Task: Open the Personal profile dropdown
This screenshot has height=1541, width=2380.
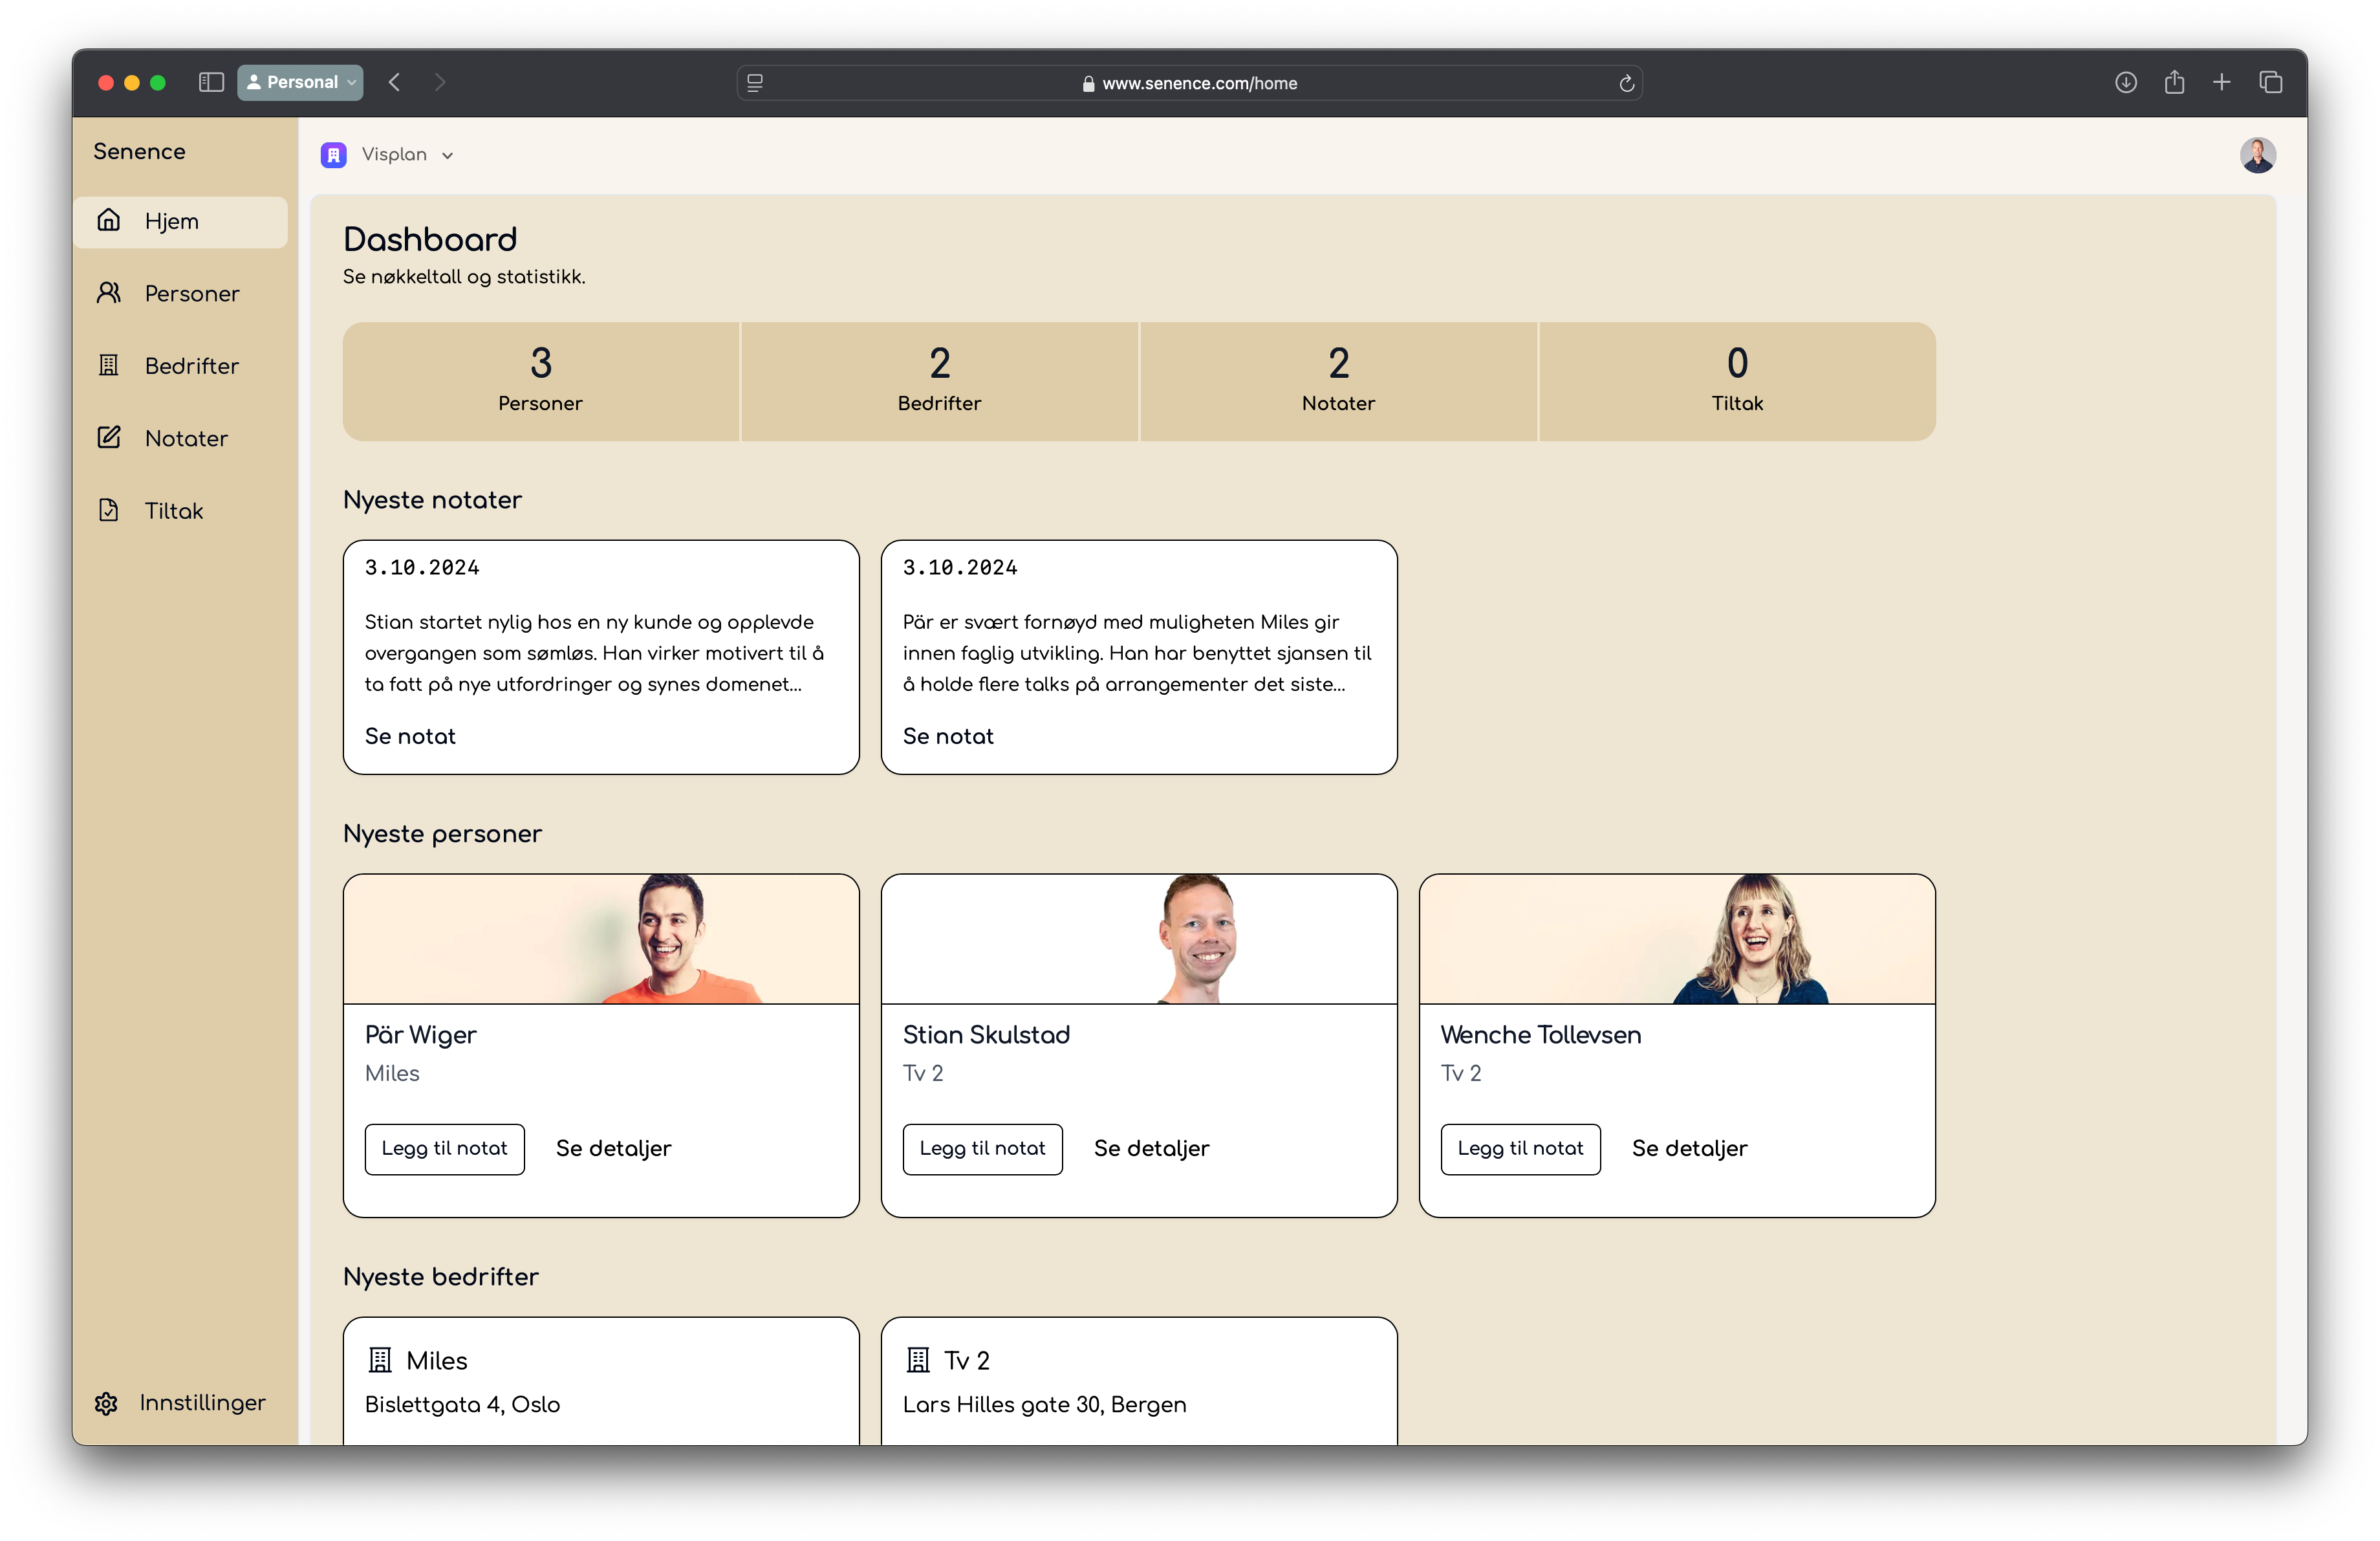Action: pyautogui.click(x=300, y=82)
